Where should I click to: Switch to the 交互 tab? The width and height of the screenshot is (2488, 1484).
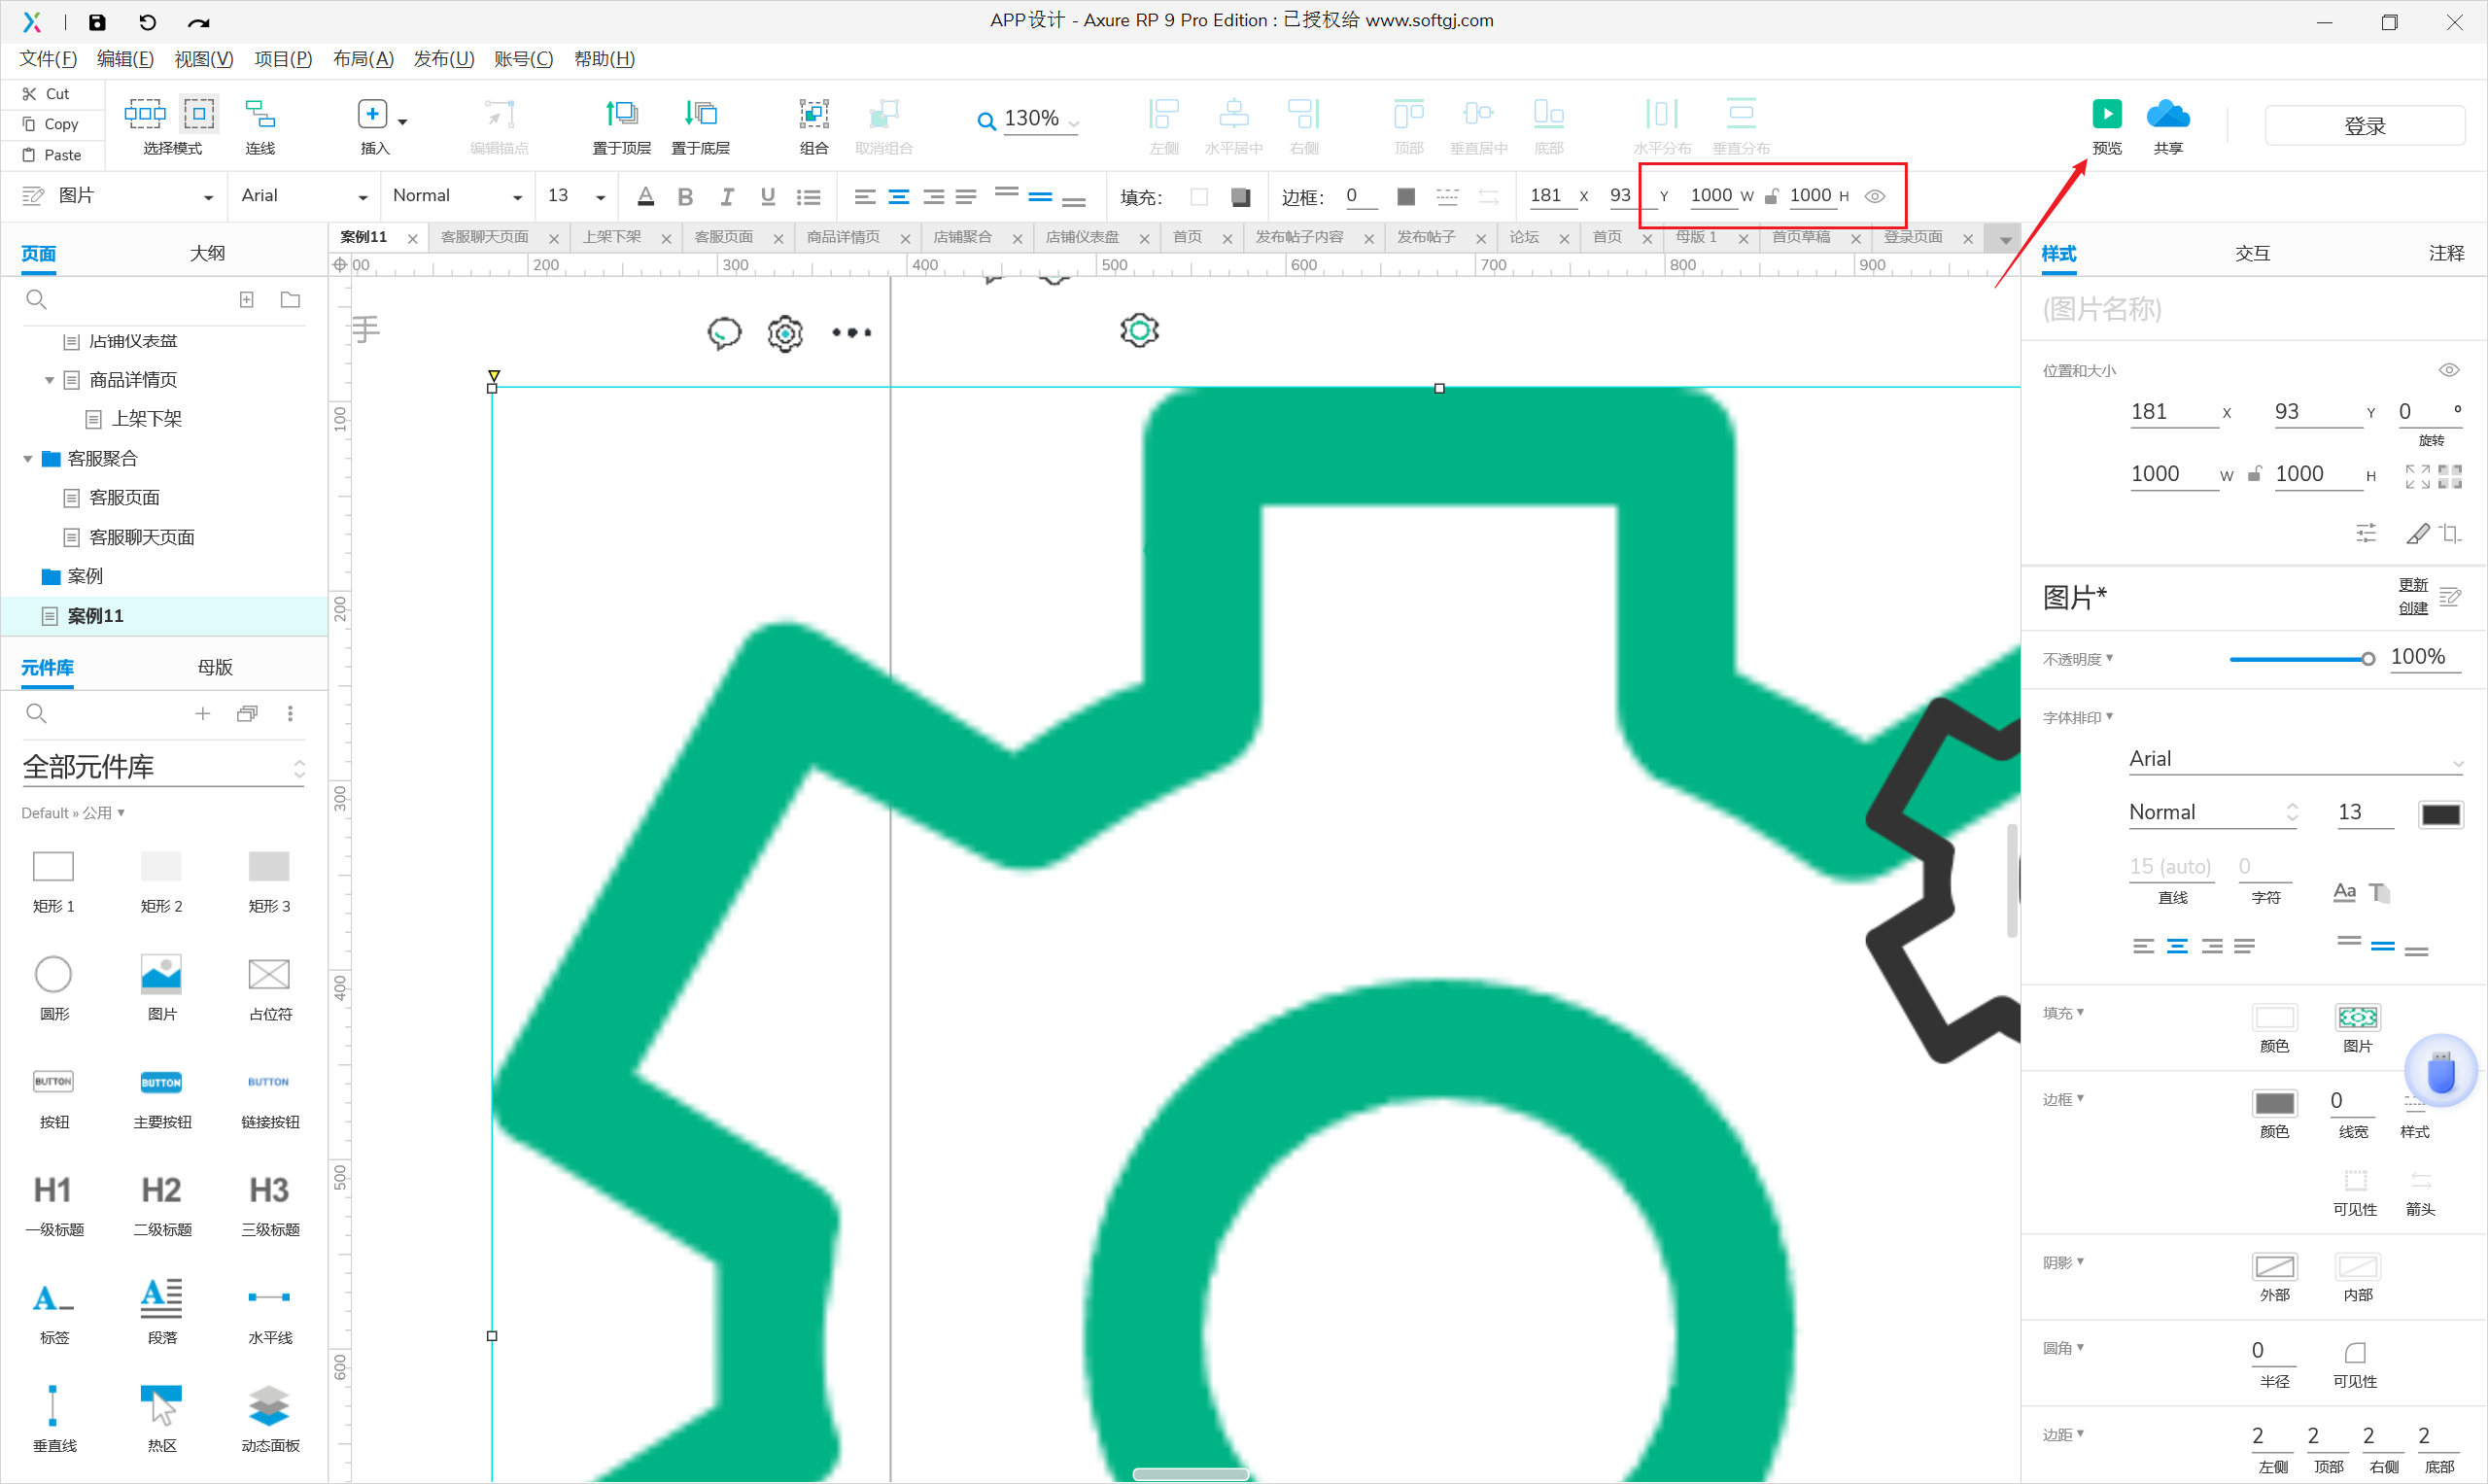tap(2252, 254)
